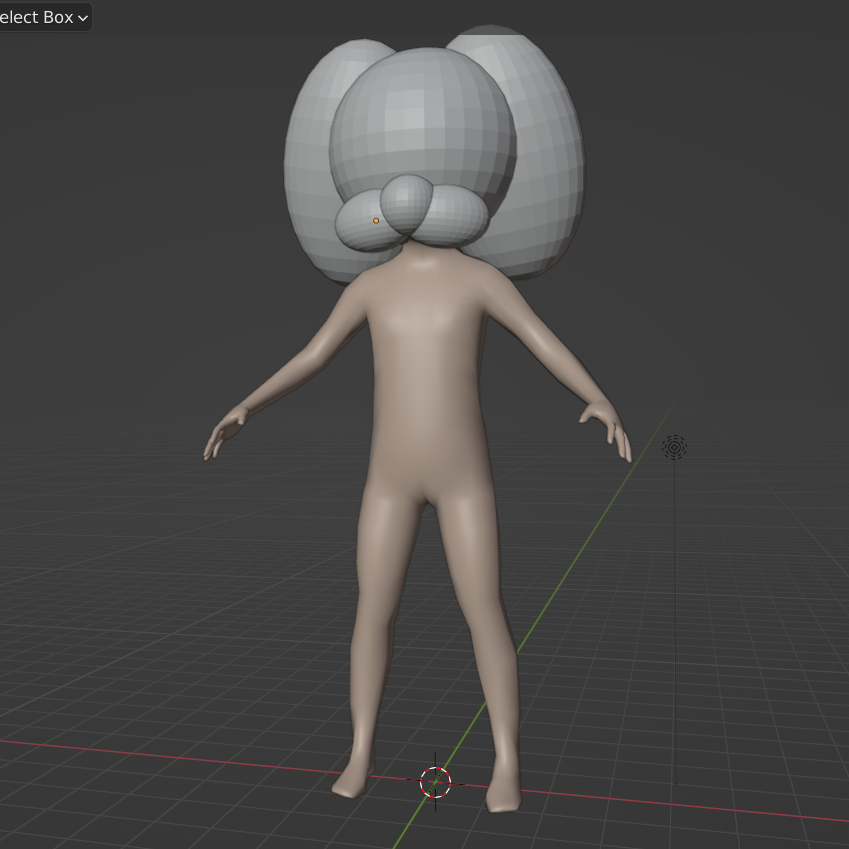Select the small middle sphere below the head

[407, 203]
